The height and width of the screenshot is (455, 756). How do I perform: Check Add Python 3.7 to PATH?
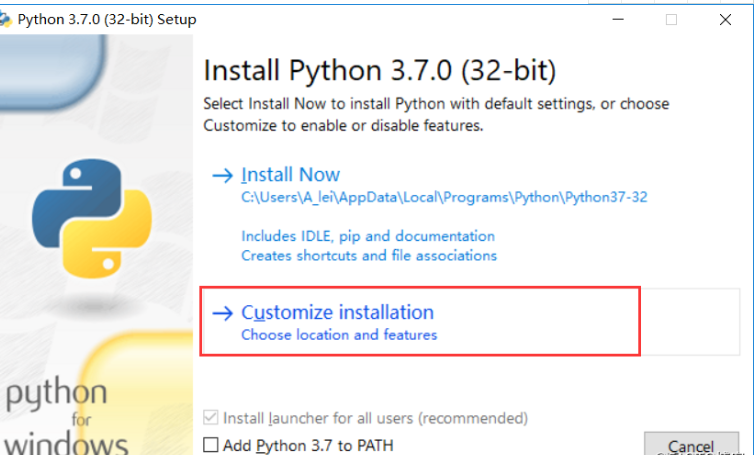tap(211, 444)
